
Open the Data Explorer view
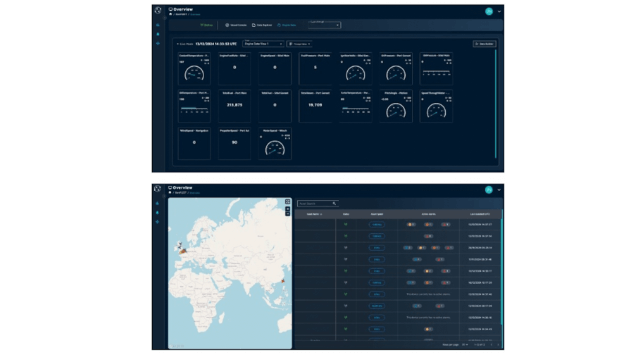pos(262,25)
